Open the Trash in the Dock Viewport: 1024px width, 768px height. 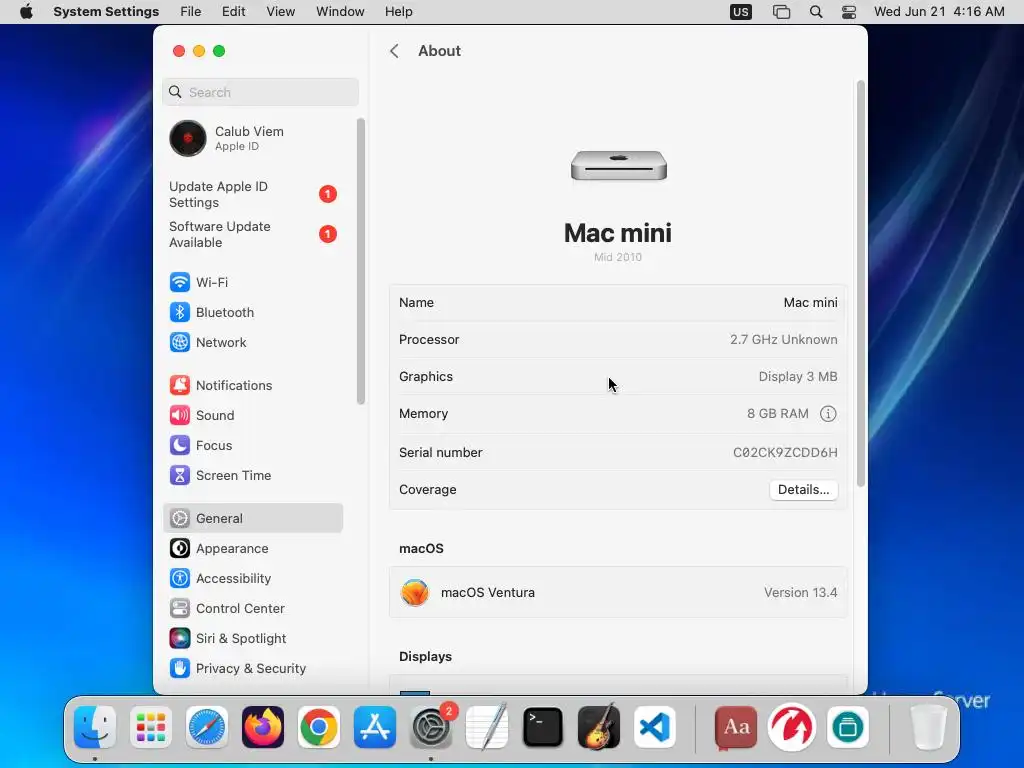928,727
